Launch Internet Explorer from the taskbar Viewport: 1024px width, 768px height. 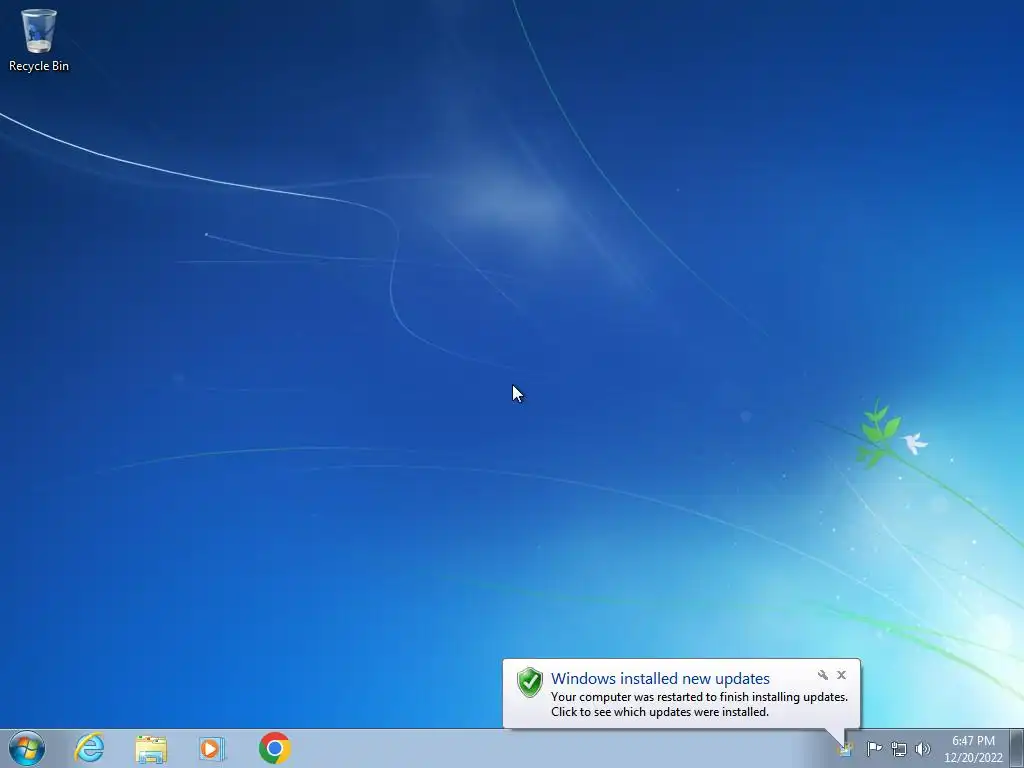pos(89,748)
